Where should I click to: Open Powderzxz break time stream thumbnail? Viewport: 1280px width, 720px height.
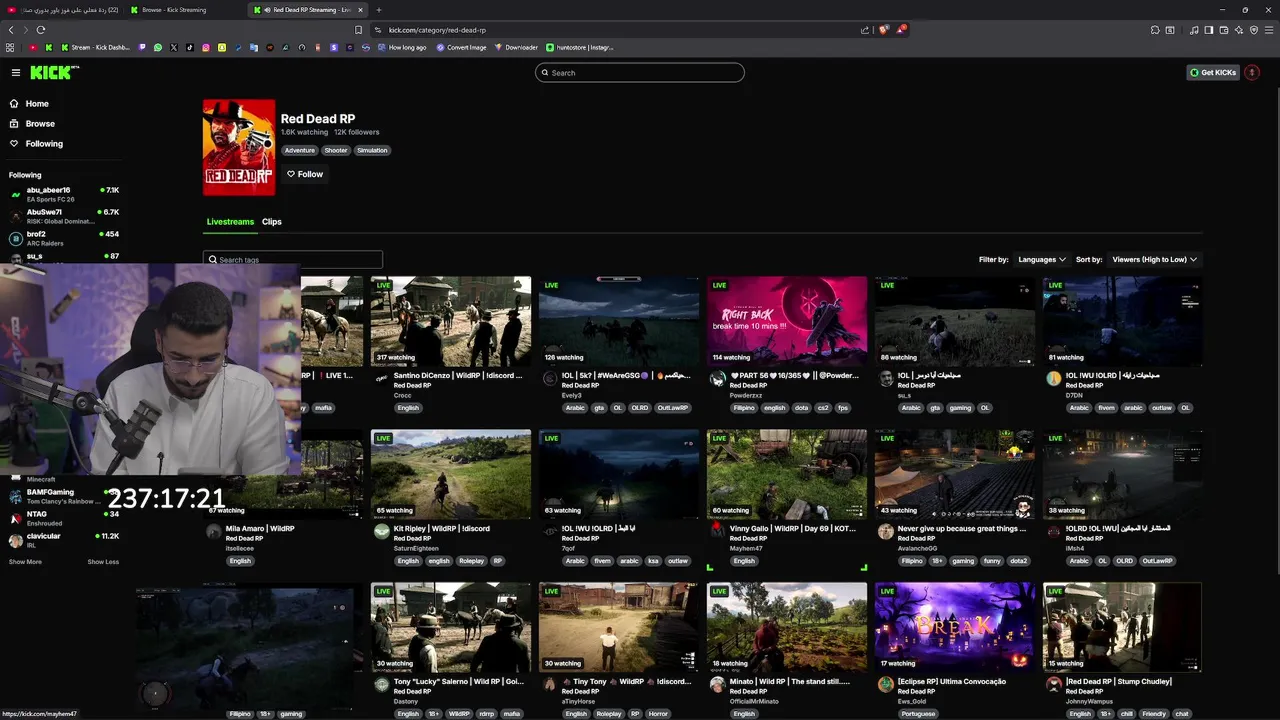(787, 321)
